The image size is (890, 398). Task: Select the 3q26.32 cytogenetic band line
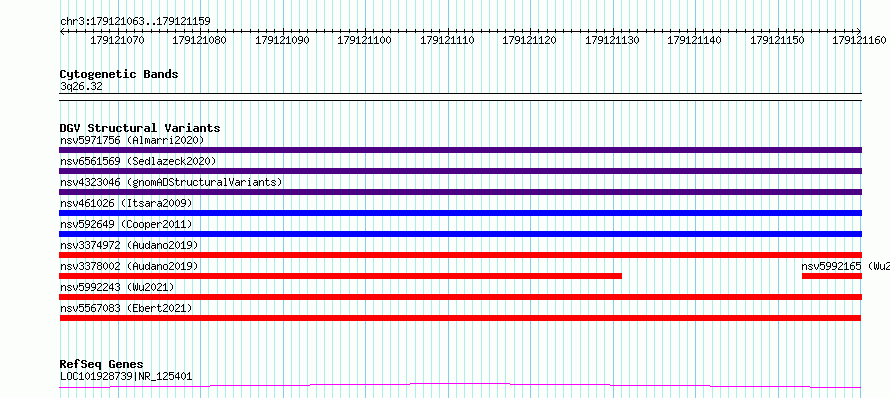460,97
